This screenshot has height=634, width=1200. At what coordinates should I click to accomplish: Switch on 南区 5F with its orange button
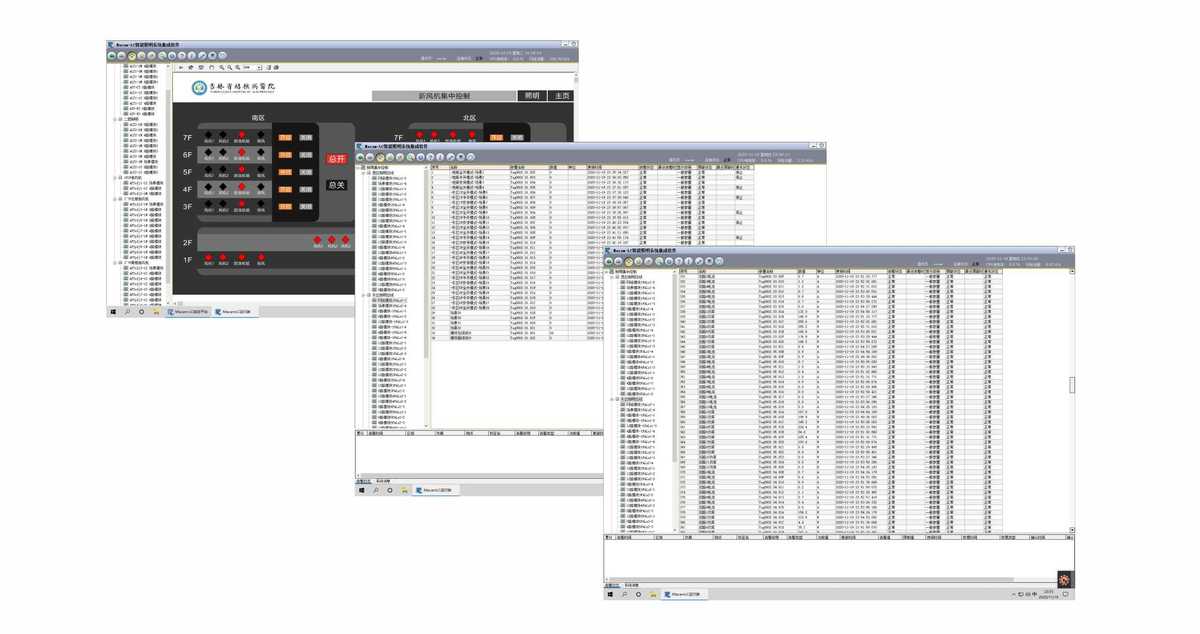pyautogui.click(x=285, y=172)
